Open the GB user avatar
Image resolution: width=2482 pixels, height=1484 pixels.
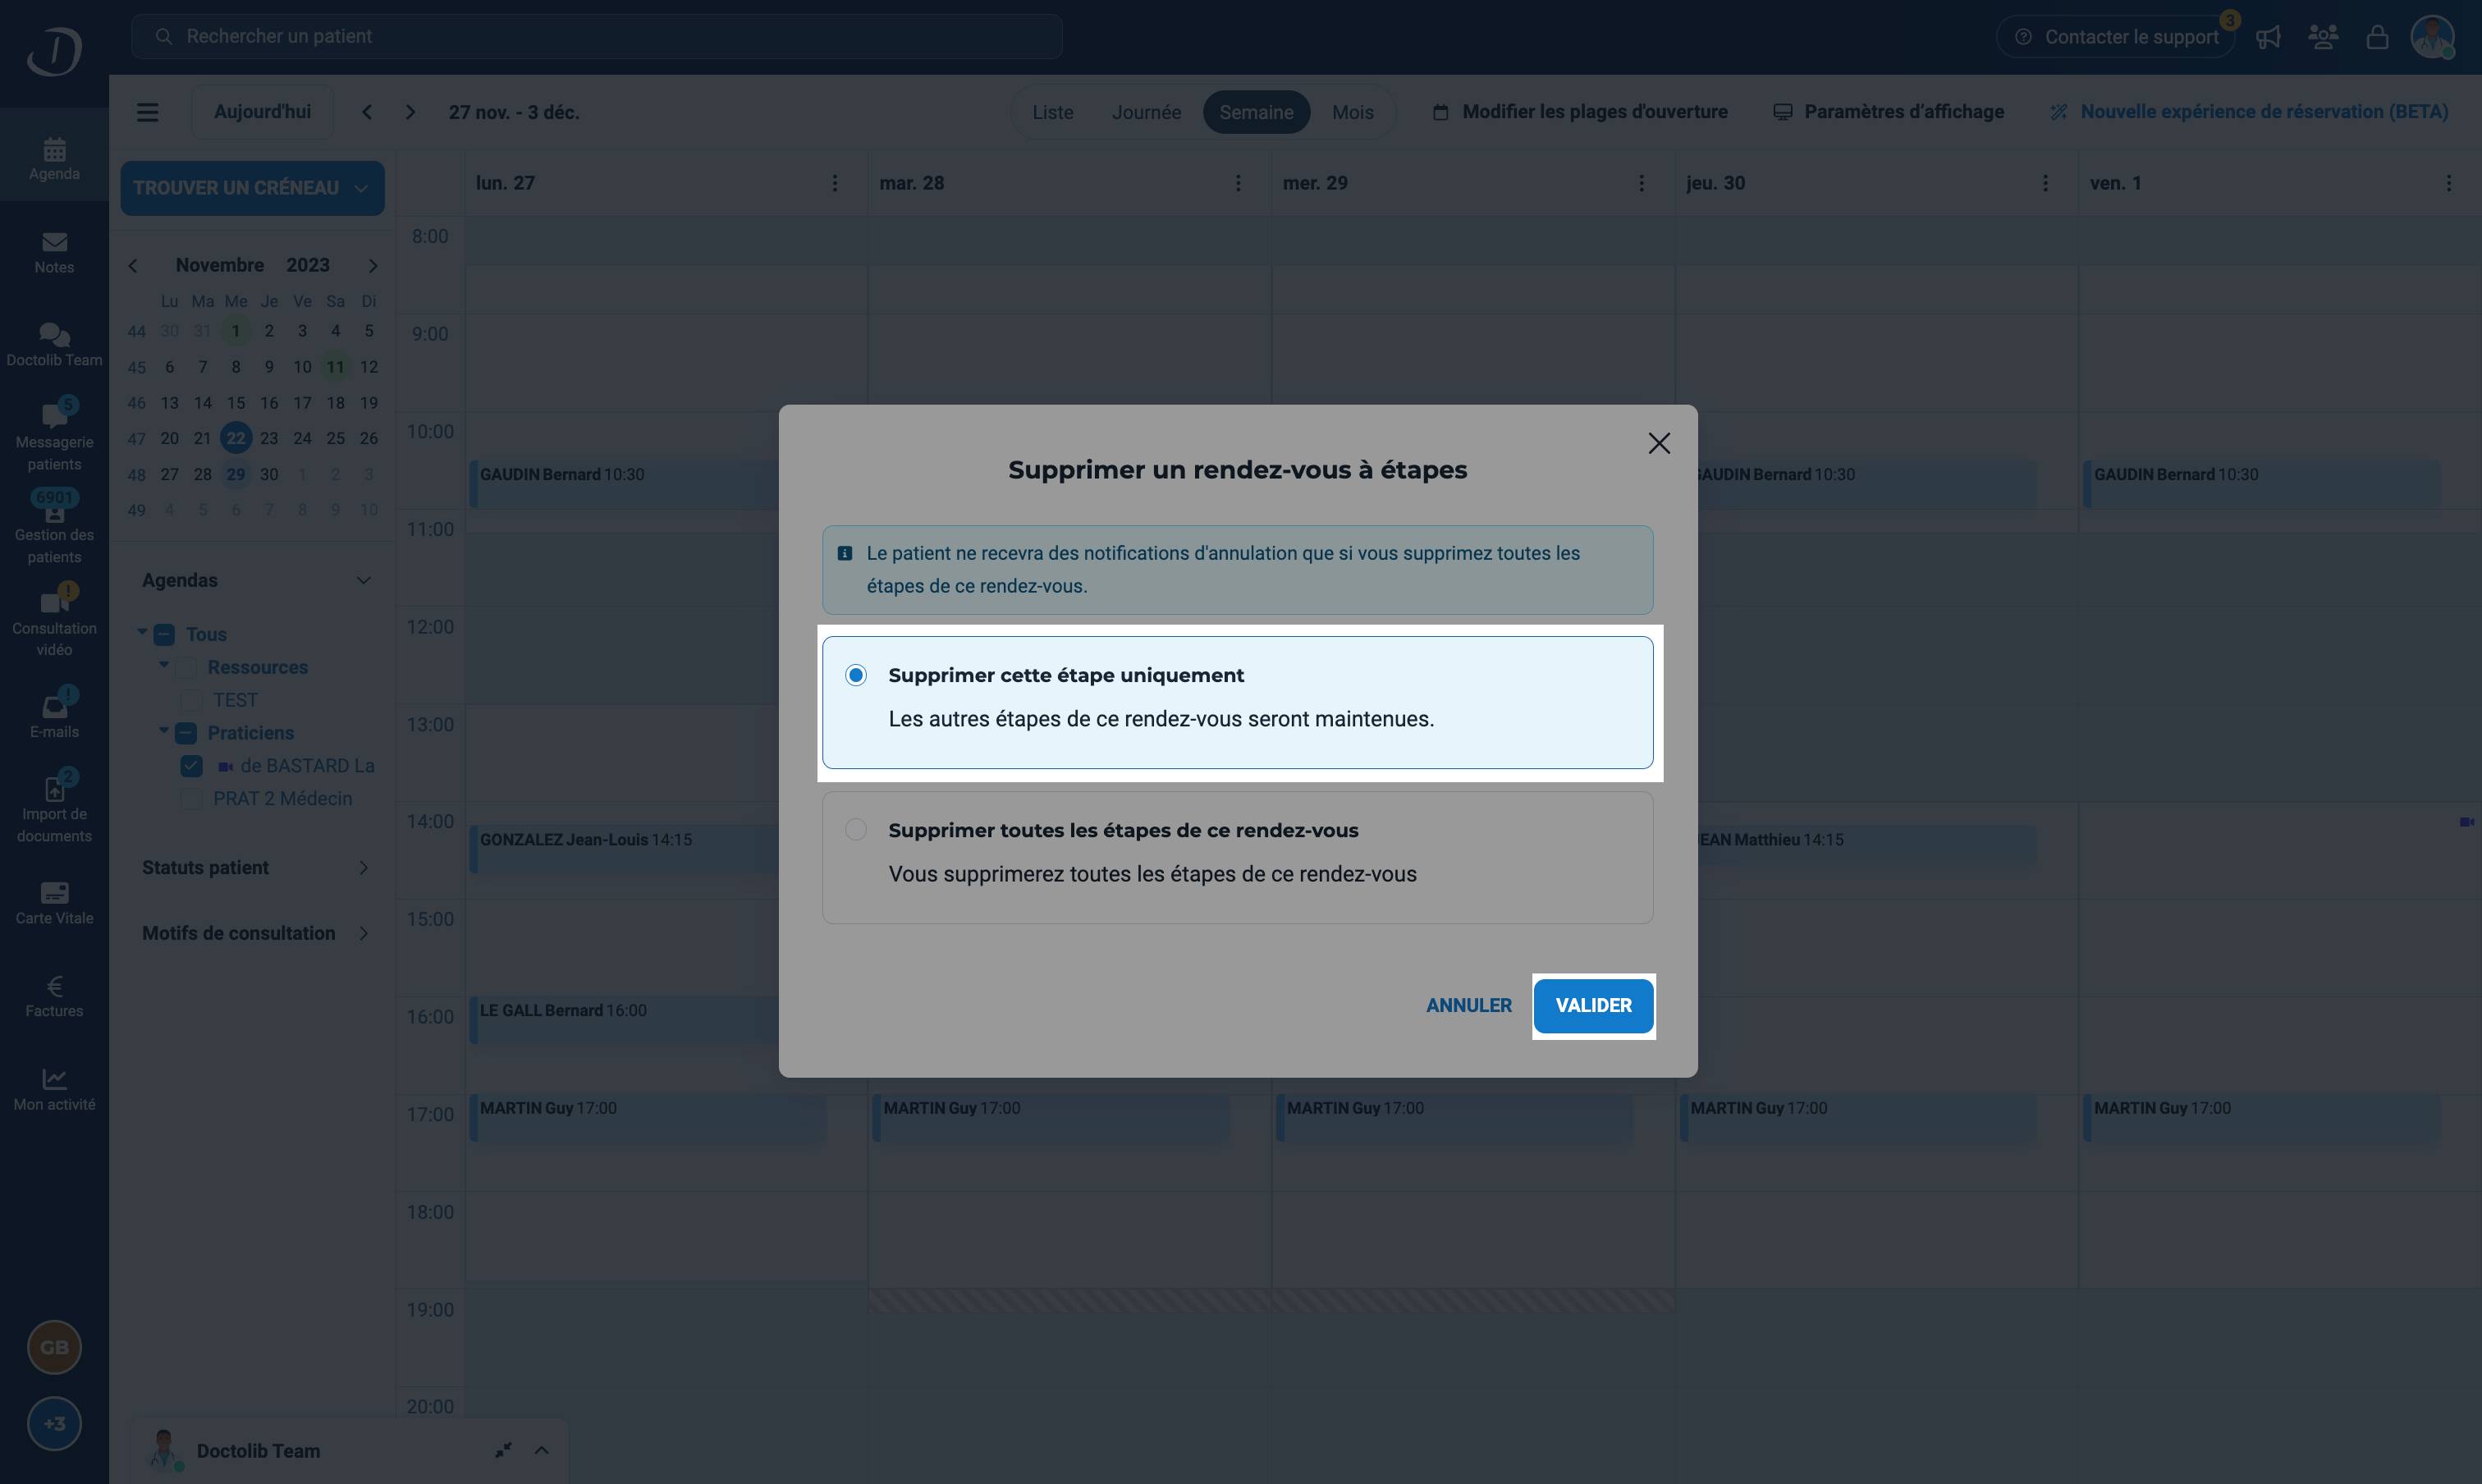pos(54,1347)
